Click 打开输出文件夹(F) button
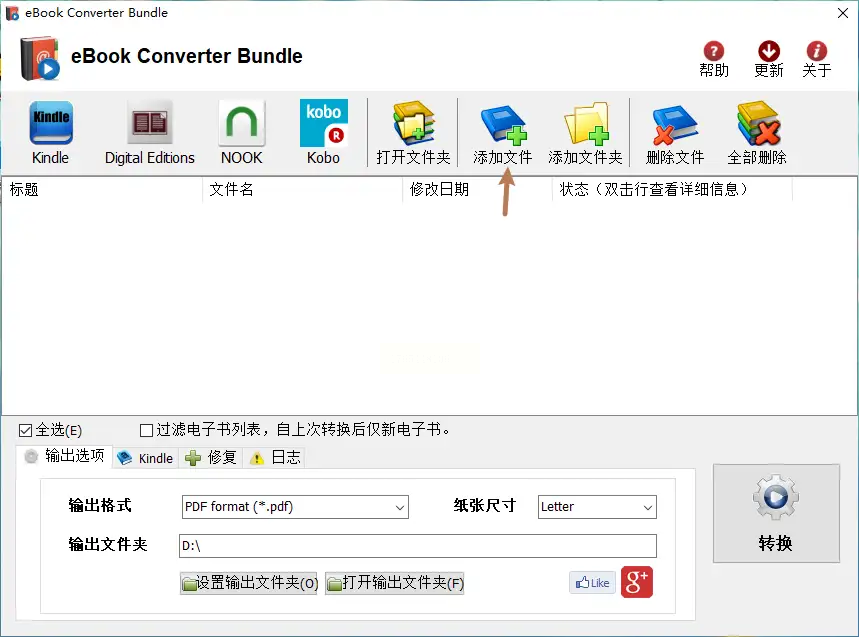Image resolution: width=859 pixels, height=637 pixels. click(394, 583)
